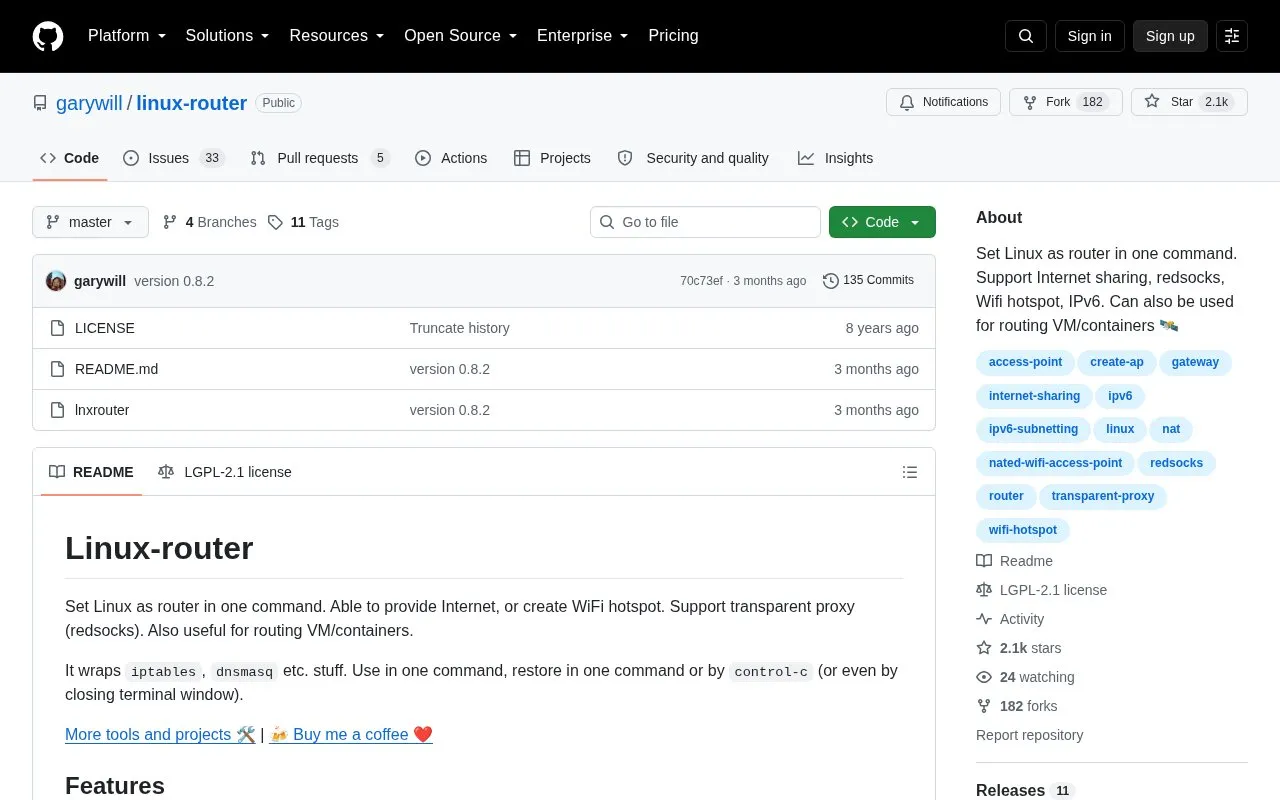Open the 135 Commits history
The height and width of the screenshot is (800, 1280).
pos(868,280)
